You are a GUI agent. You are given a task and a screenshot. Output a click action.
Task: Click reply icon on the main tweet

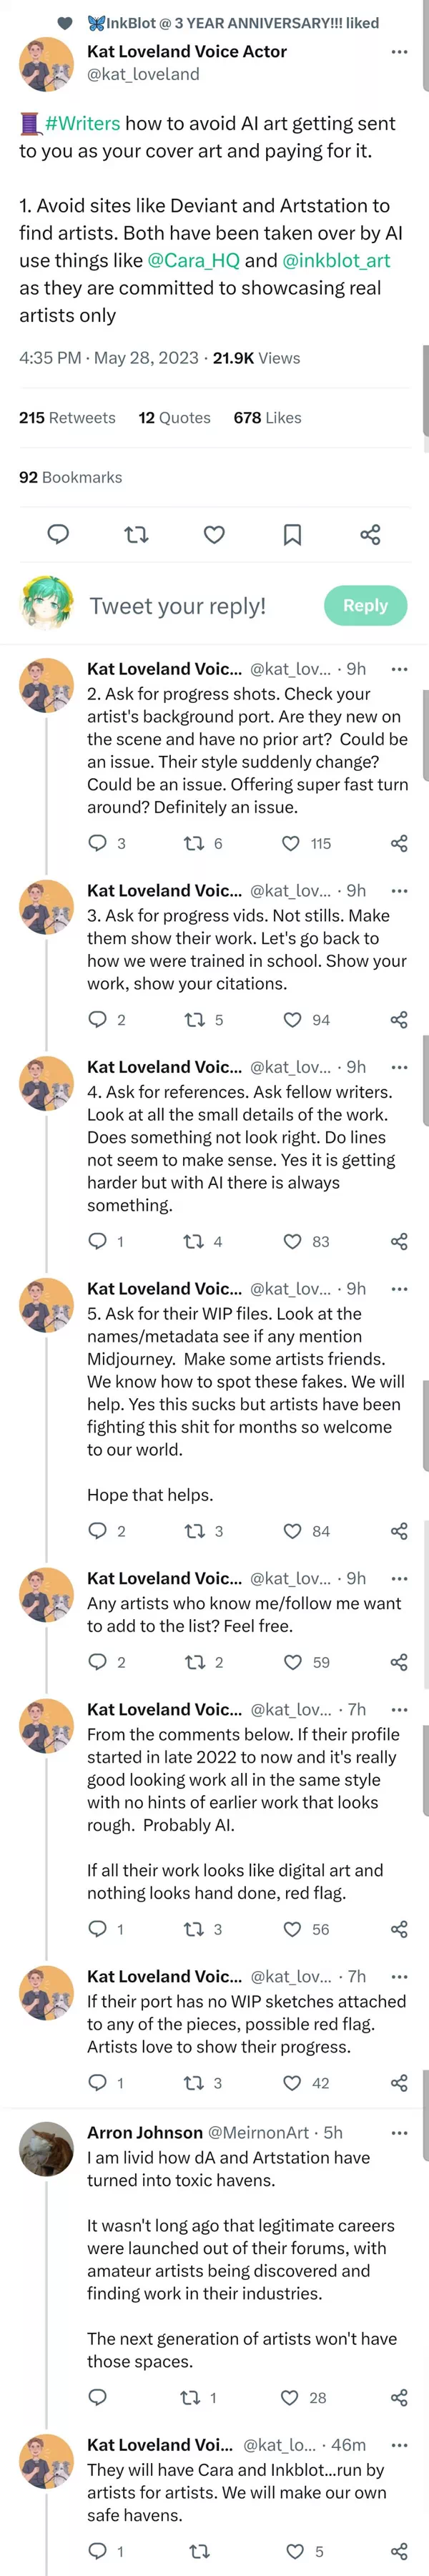(58, 534)
